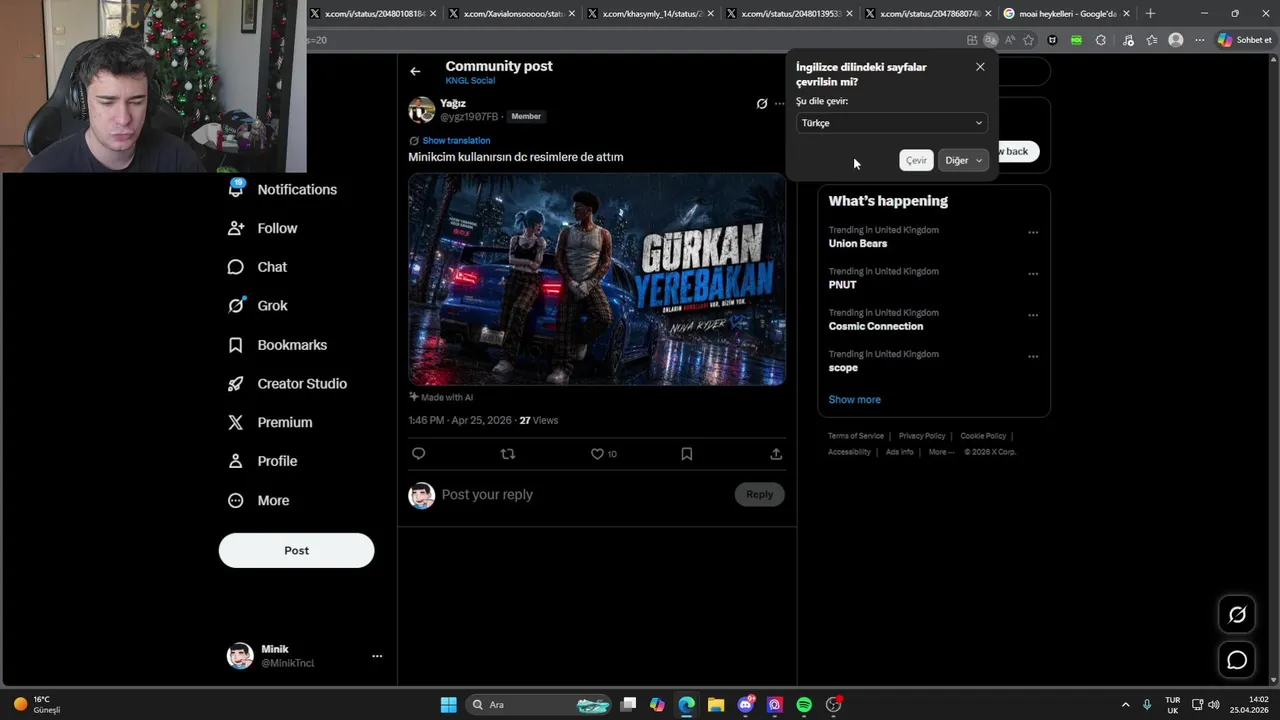Bookmark the post with bookmark icon
The image size is (1280, 720).
687,454
